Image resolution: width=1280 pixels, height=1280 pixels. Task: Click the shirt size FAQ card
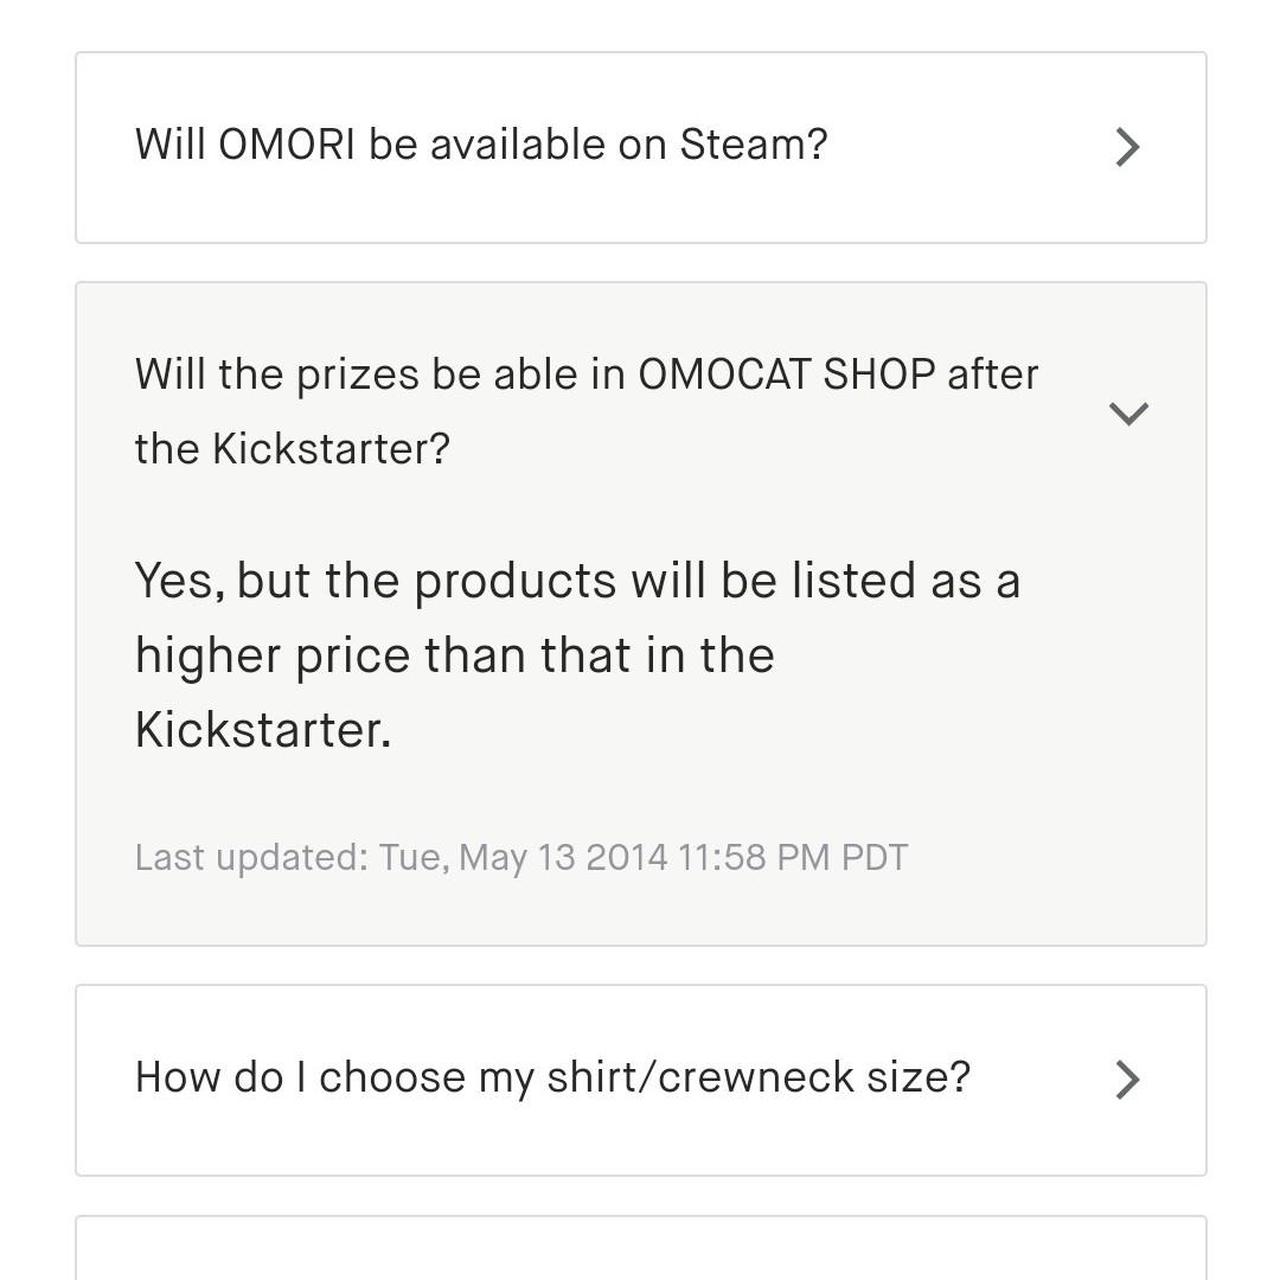coord(640,1078)
